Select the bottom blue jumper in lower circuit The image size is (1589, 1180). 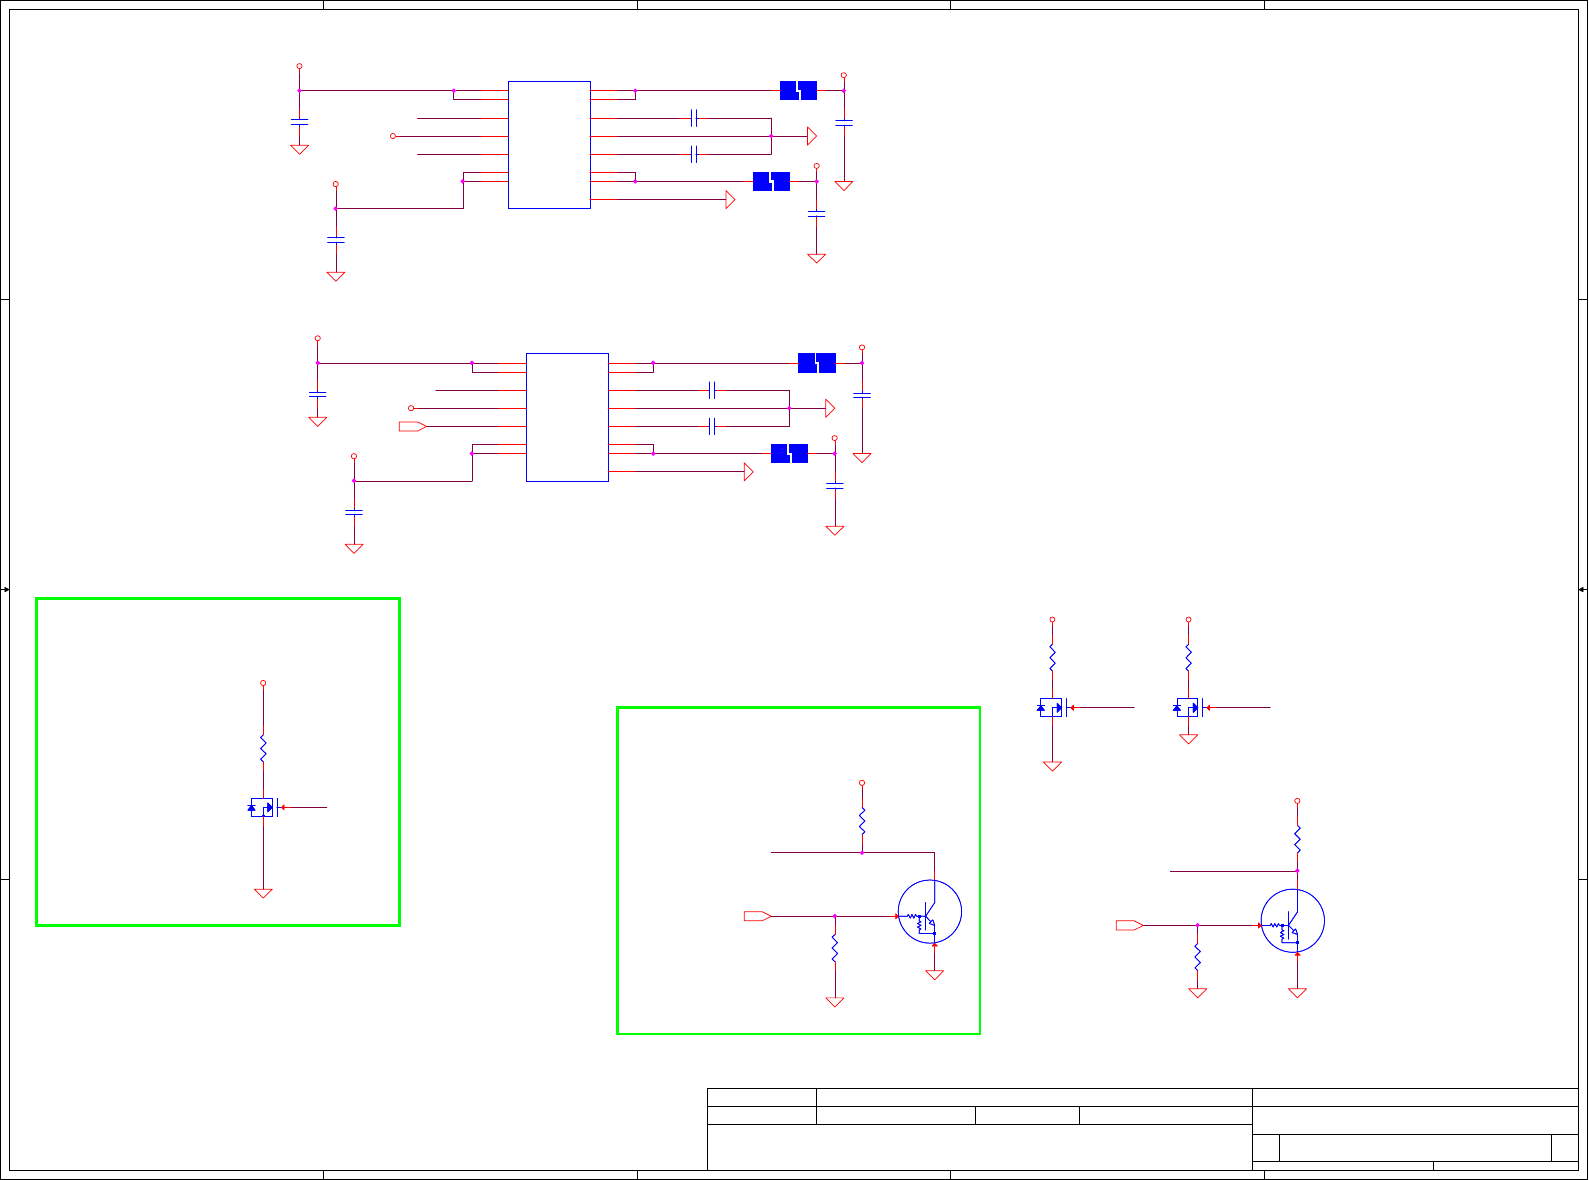[x=789, y=453]
